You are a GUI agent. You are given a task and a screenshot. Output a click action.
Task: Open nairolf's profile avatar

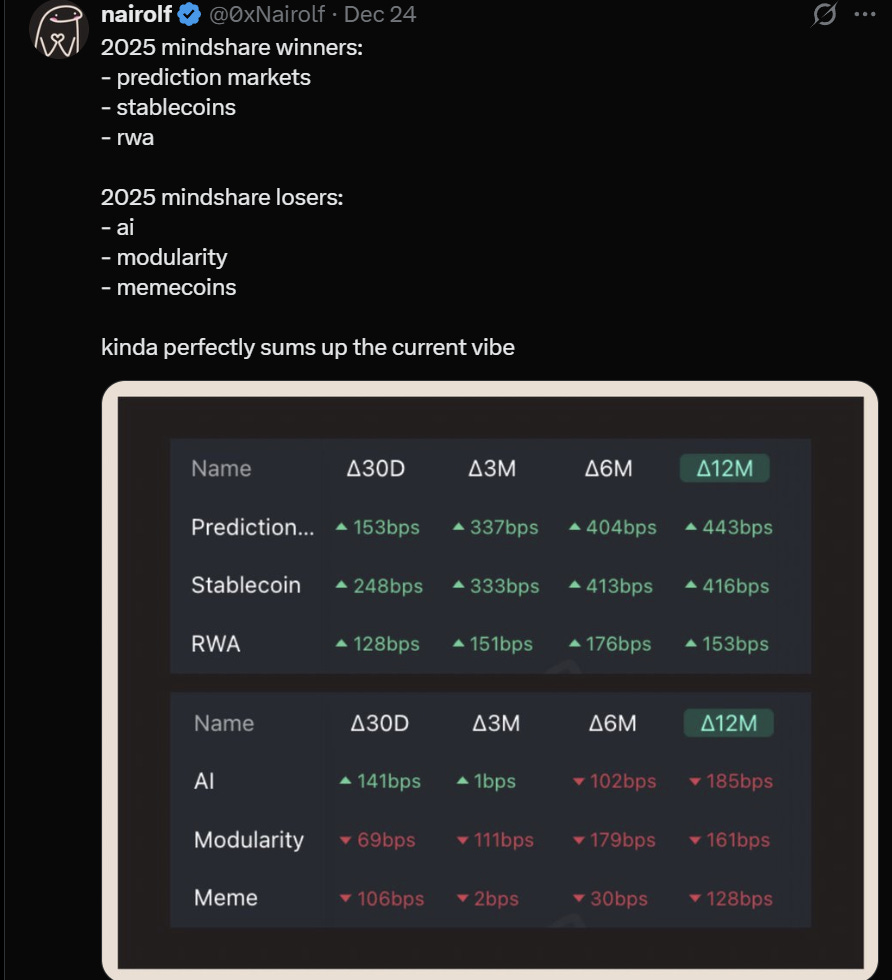point(59,29)
